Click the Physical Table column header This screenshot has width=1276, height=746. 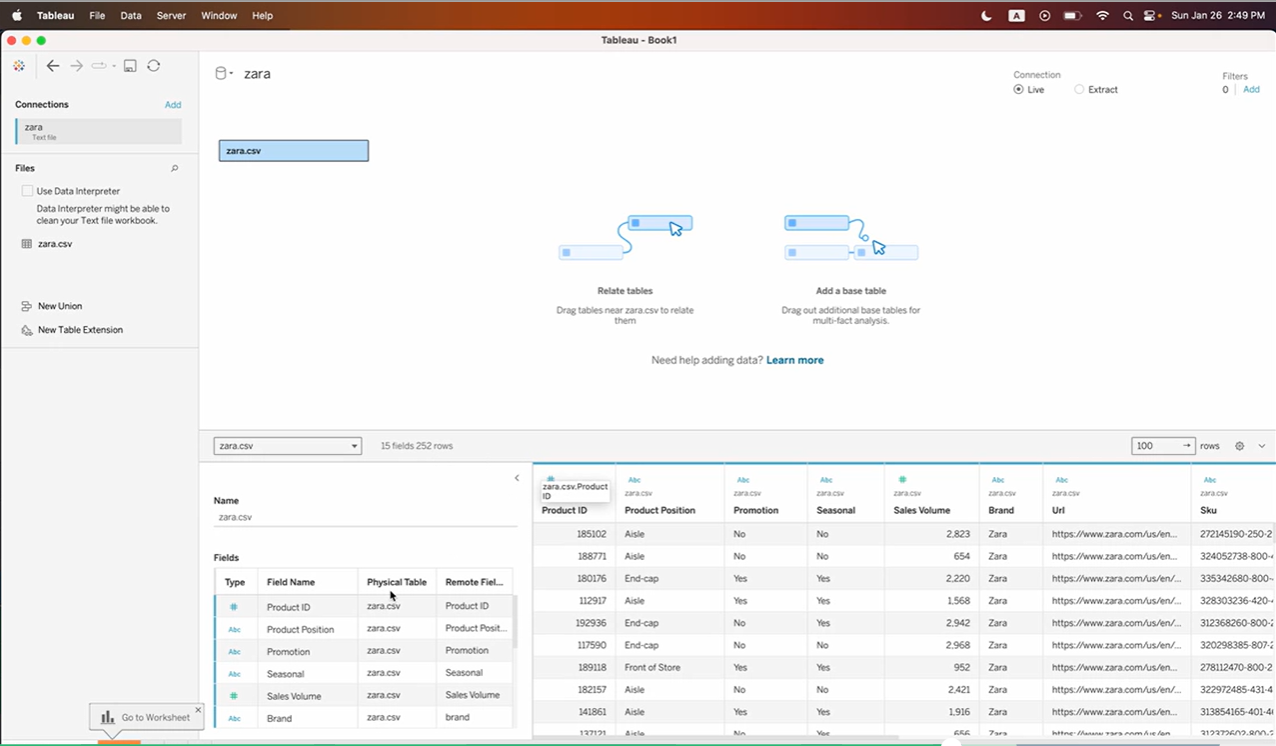[x=397, y=582]
